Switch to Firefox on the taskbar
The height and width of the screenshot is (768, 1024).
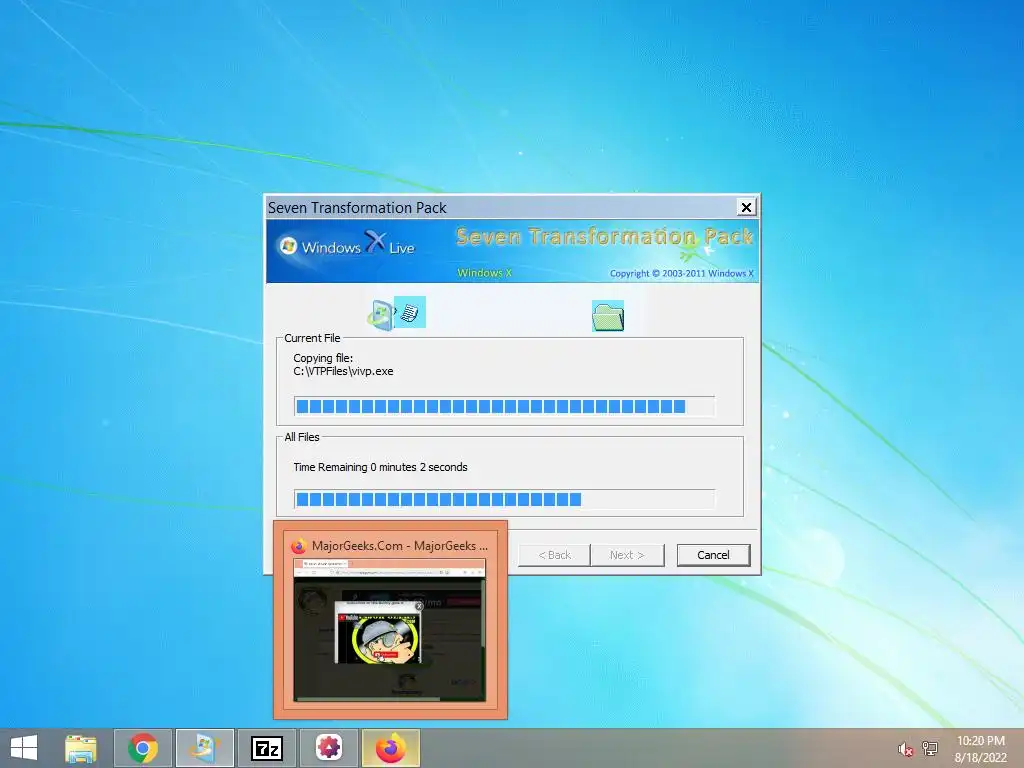pyautogui.click(x=391, y=748)
